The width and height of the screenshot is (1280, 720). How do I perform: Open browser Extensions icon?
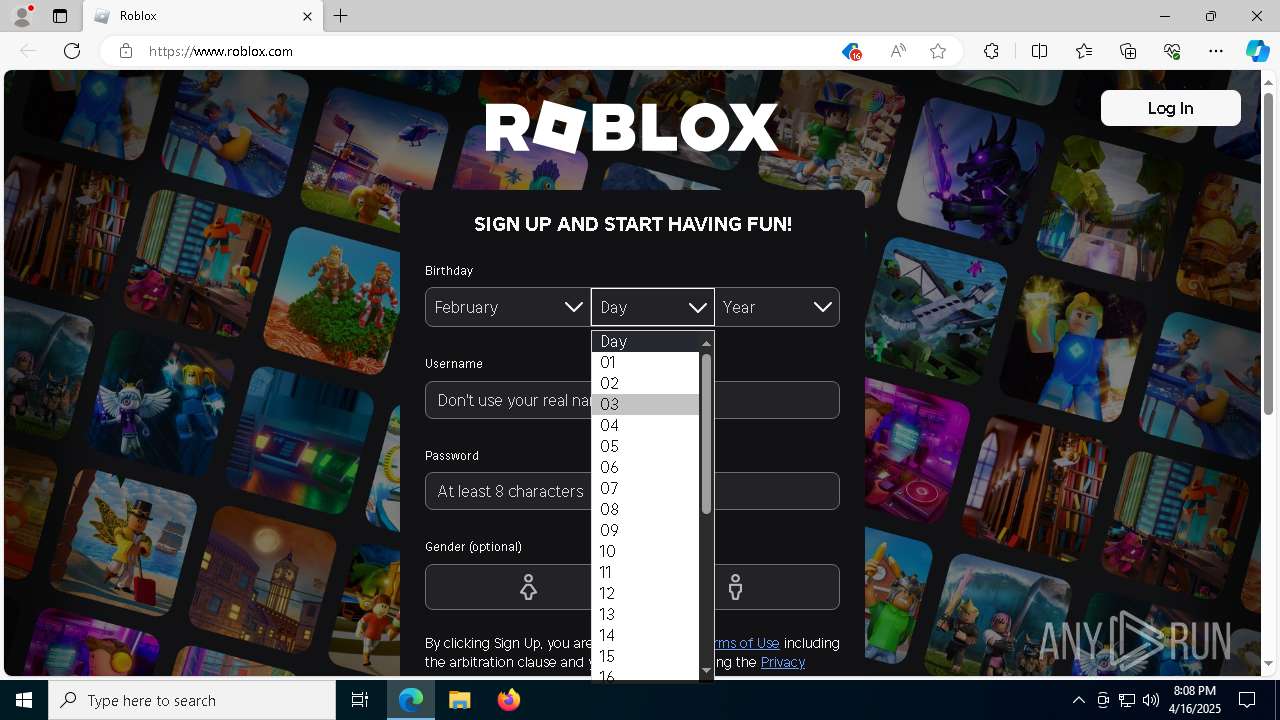pos(991,51)
